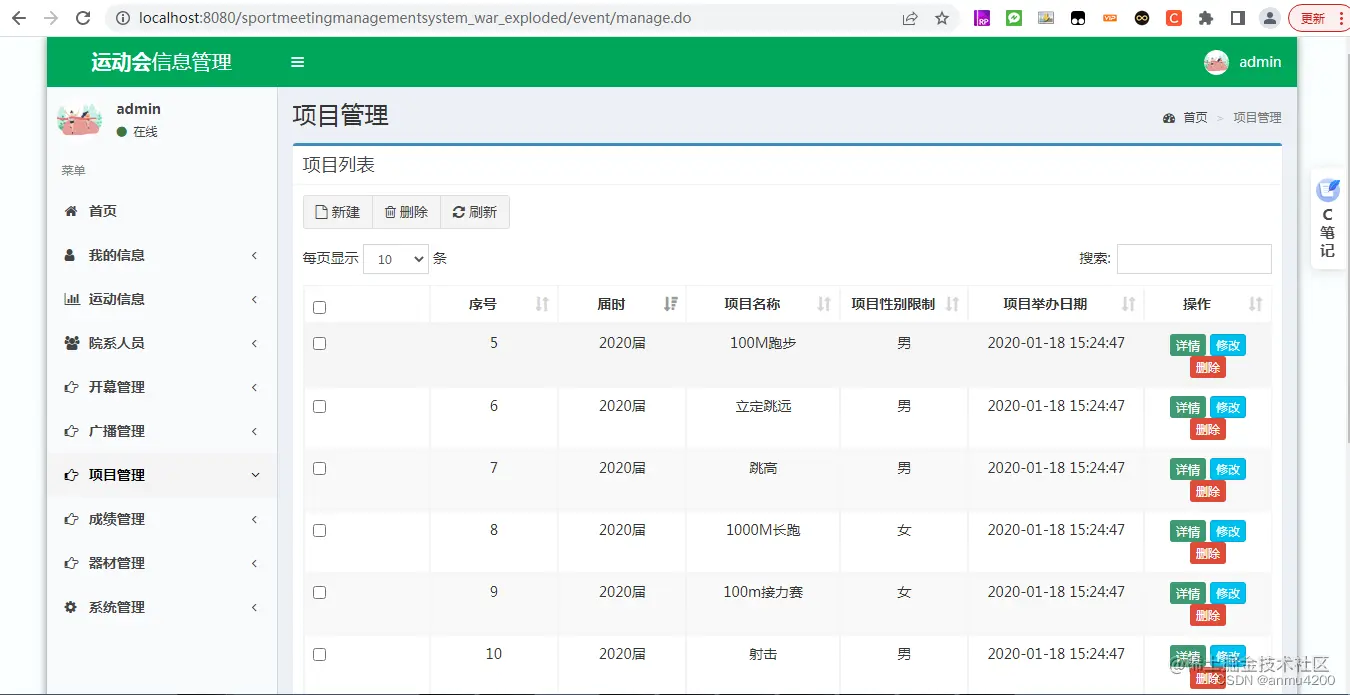Click the green chat extension icon
Viewport: 1350px width, 695px height.
coord(1014,18)
